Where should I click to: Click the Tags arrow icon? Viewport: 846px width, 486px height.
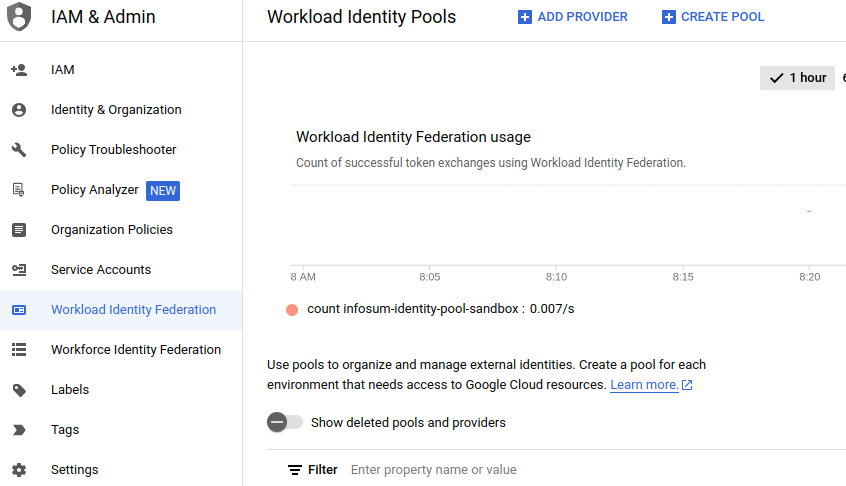click(x=19, y=430)
